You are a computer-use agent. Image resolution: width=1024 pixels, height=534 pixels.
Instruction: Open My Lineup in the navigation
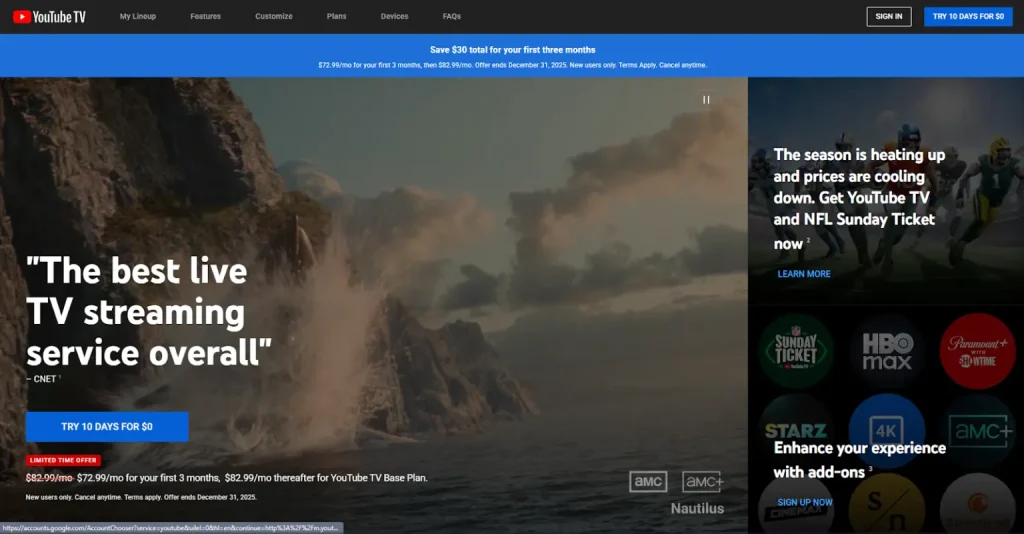[138, 16]
